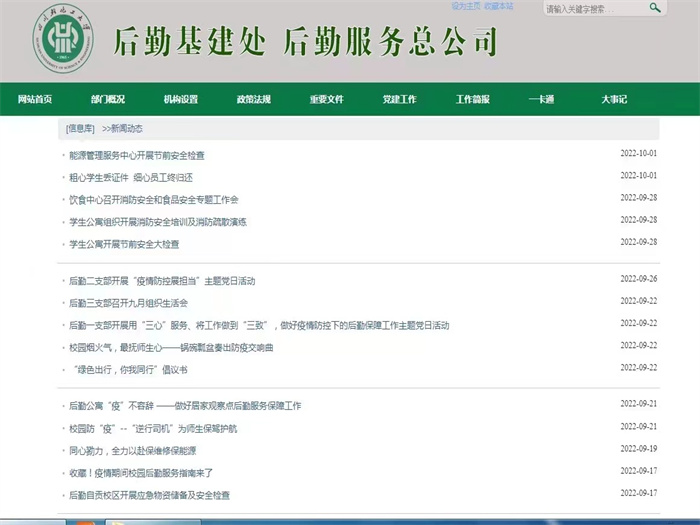The image size is (700, 525).
Task: Click the 信息库 breadcrumb link
Action: 80,129
